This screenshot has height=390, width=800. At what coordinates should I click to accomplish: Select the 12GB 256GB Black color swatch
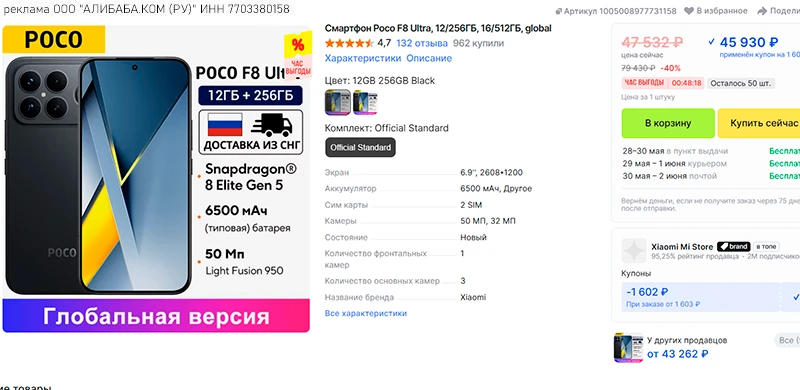(338, 102)
